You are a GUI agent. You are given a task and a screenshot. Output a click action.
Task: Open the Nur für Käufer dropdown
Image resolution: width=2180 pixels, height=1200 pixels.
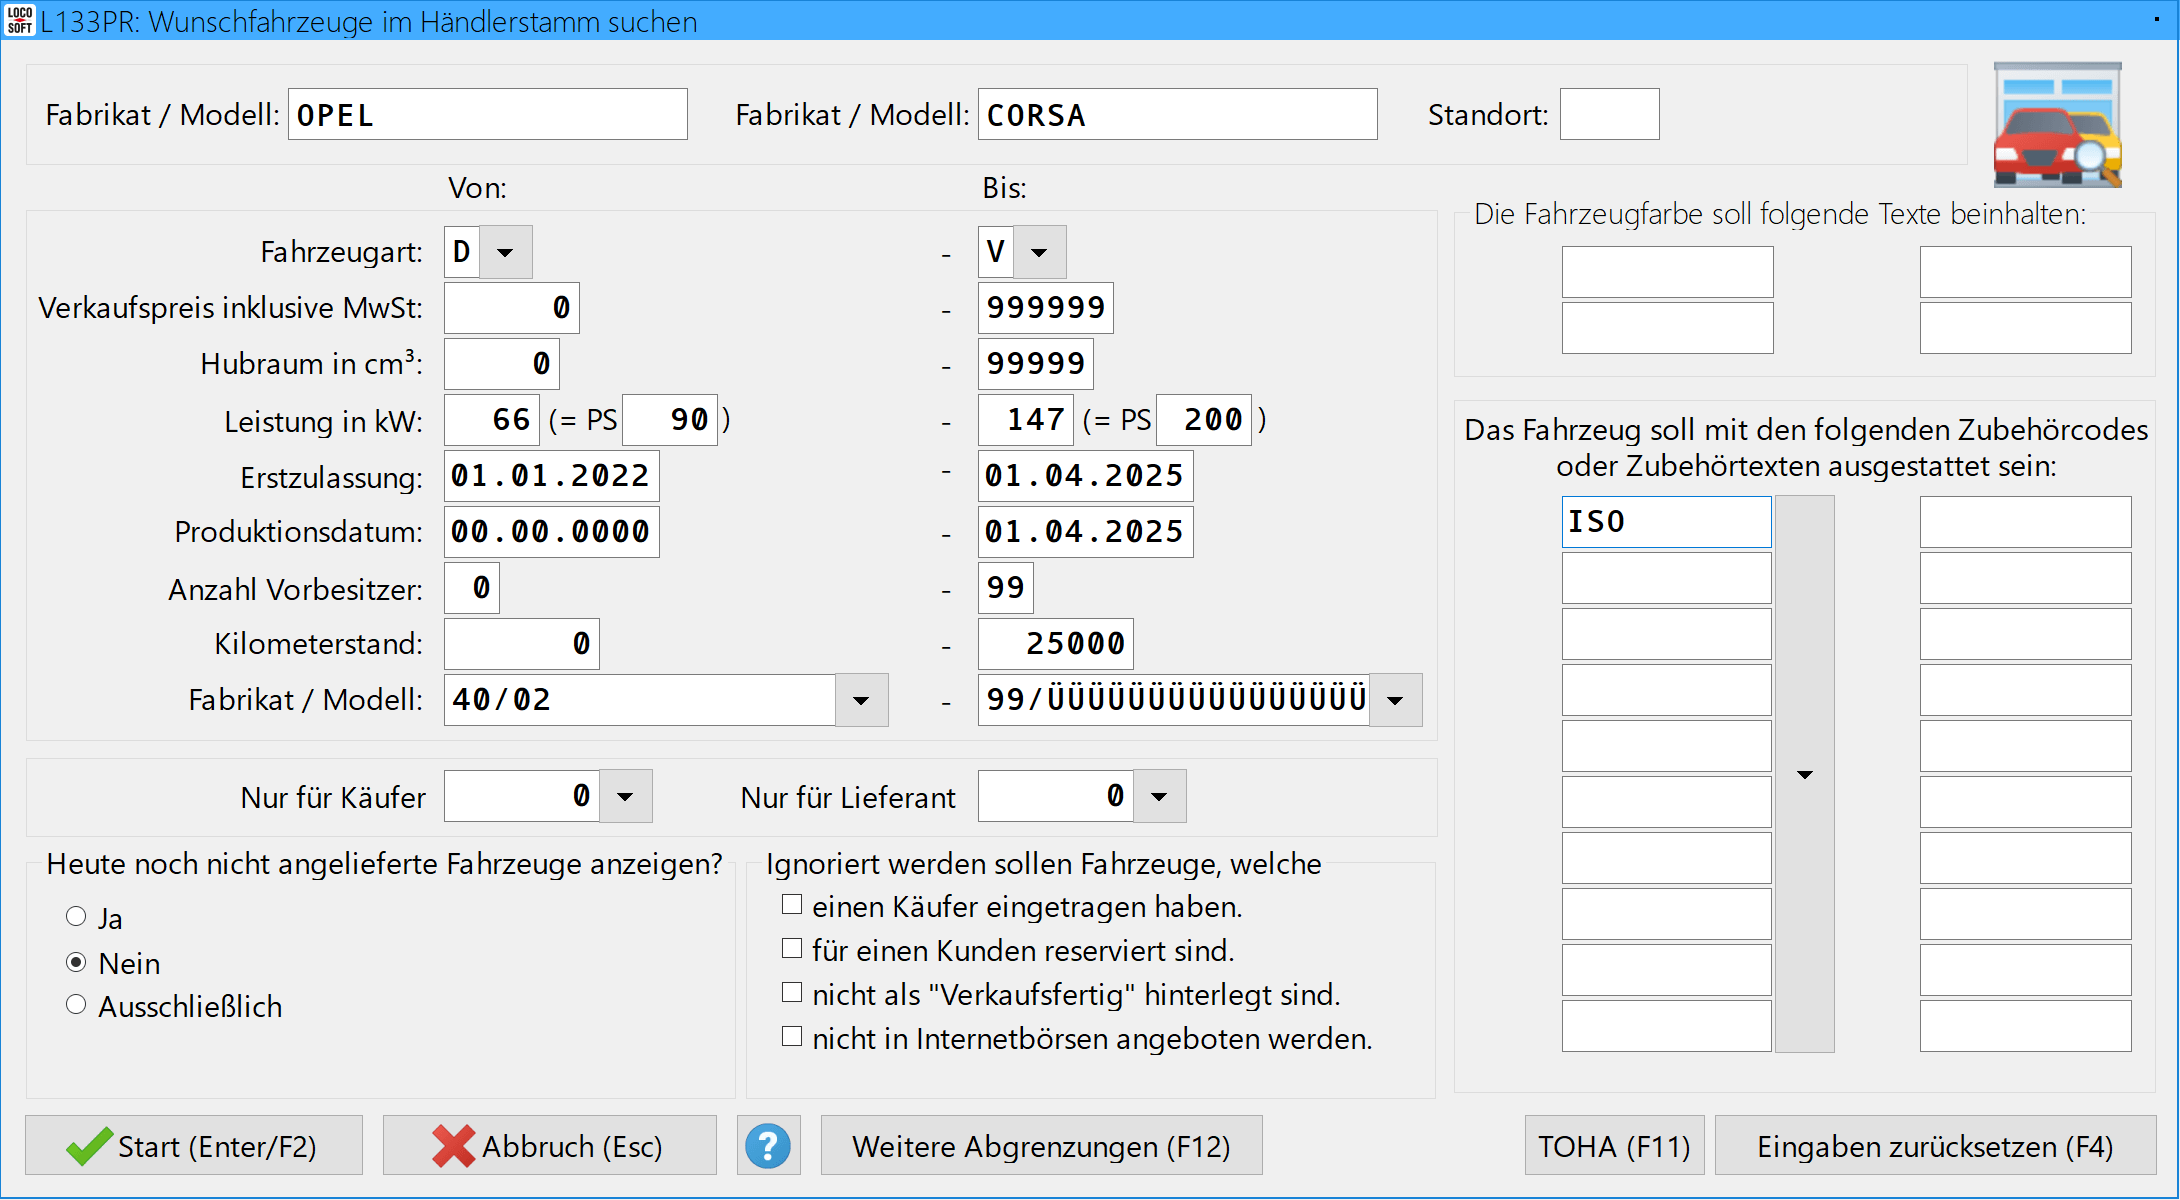click(626, 797)
